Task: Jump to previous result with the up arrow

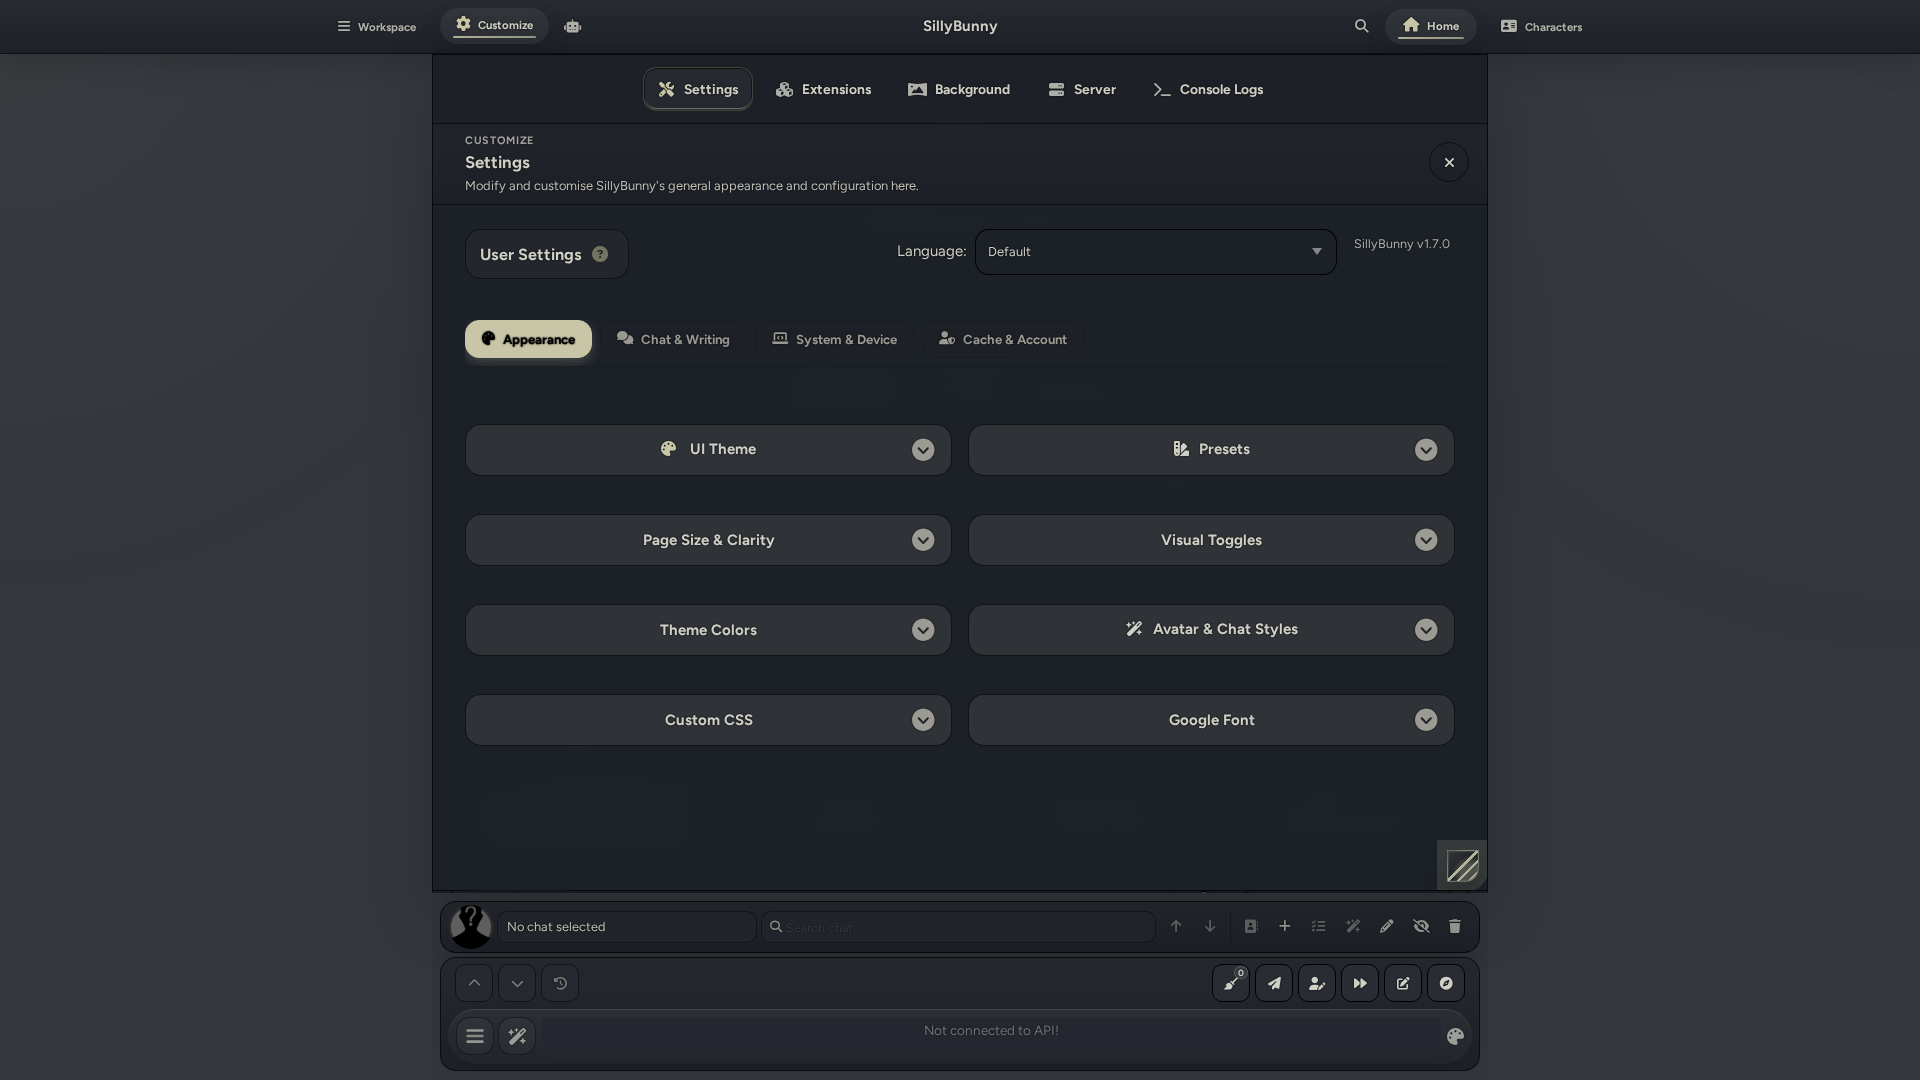Action: 1176,927
